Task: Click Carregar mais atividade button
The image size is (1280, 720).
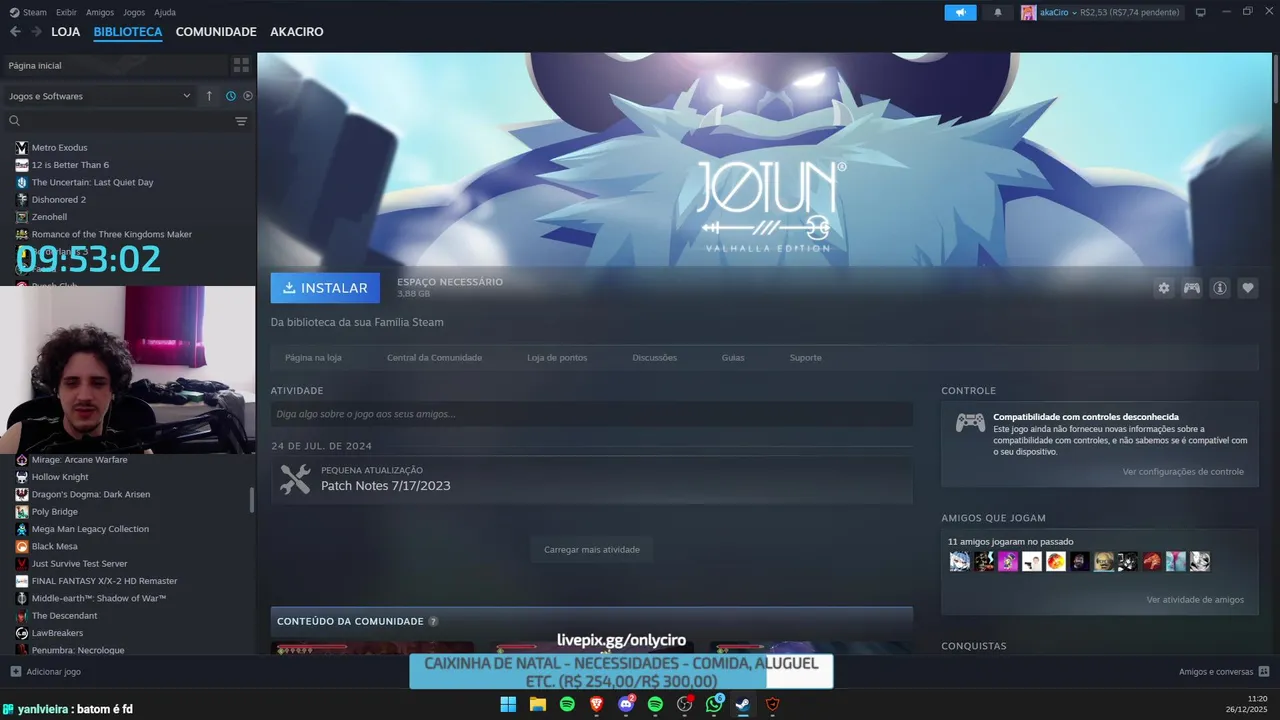Action: (592, 549)
